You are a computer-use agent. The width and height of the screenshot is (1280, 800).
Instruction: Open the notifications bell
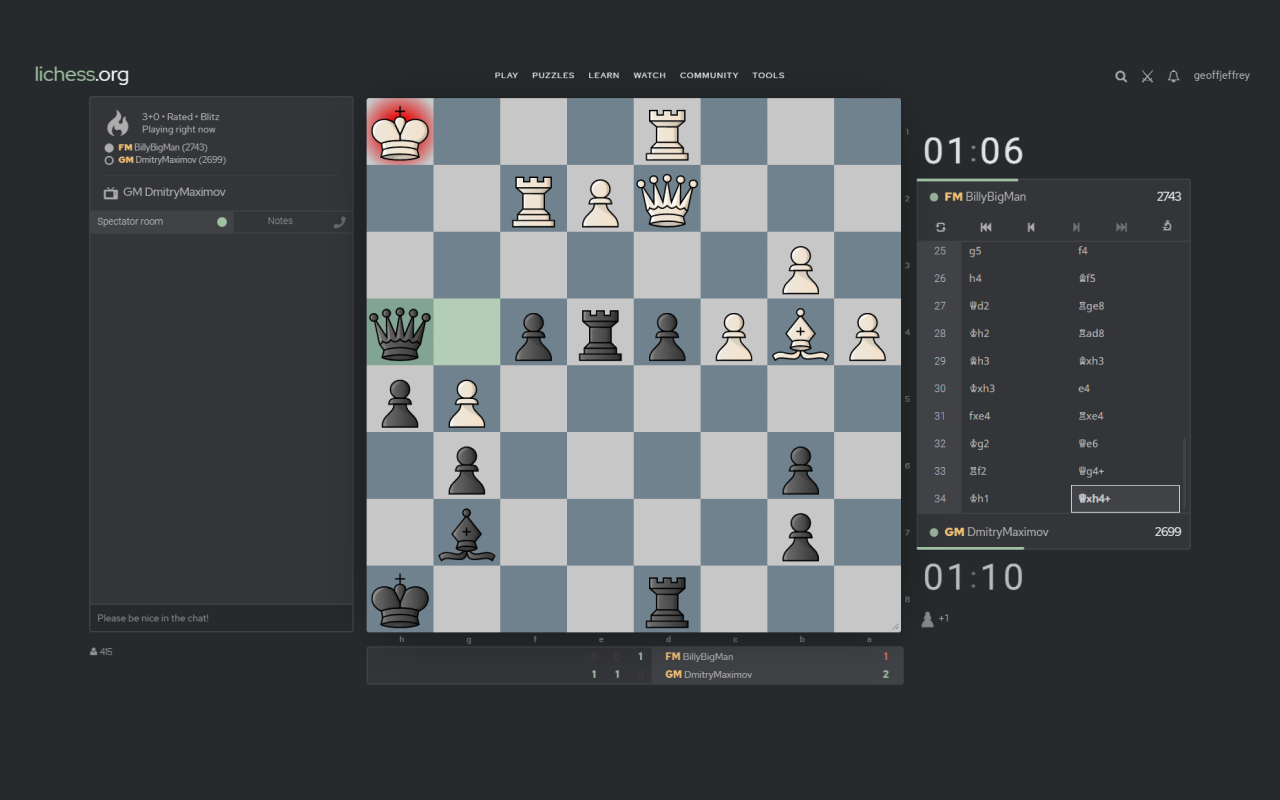[x=1174, y=76]
